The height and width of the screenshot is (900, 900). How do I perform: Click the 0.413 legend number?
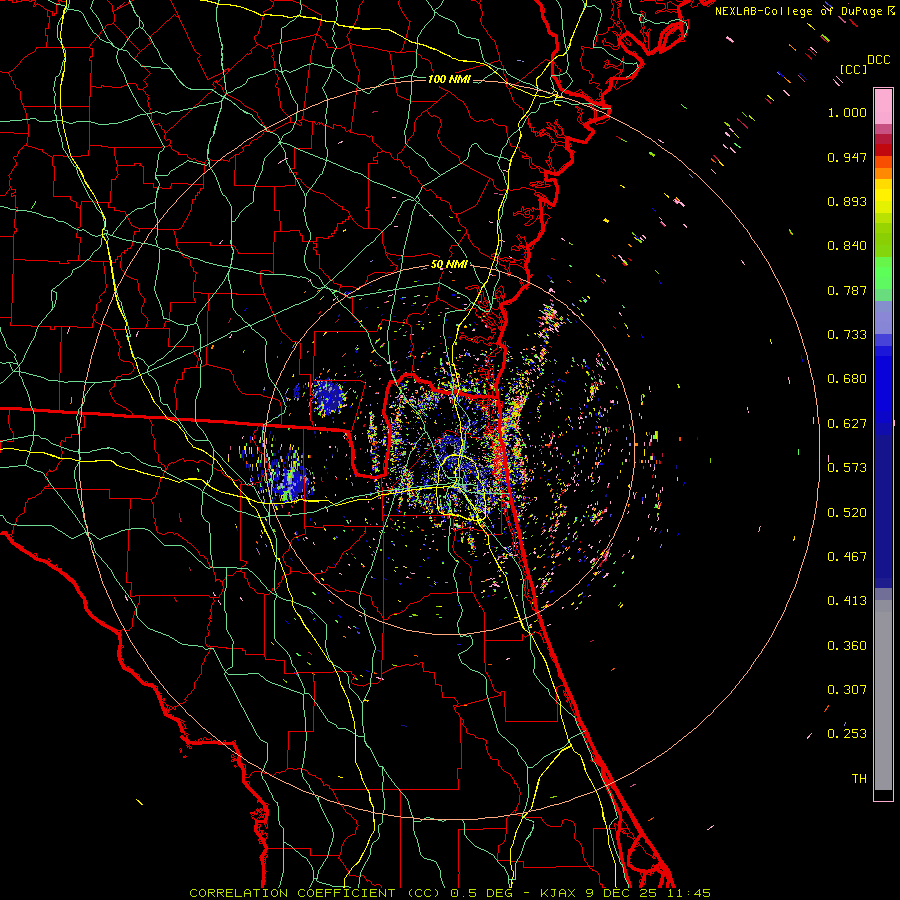pyautogui.click(x=847, y=601)
